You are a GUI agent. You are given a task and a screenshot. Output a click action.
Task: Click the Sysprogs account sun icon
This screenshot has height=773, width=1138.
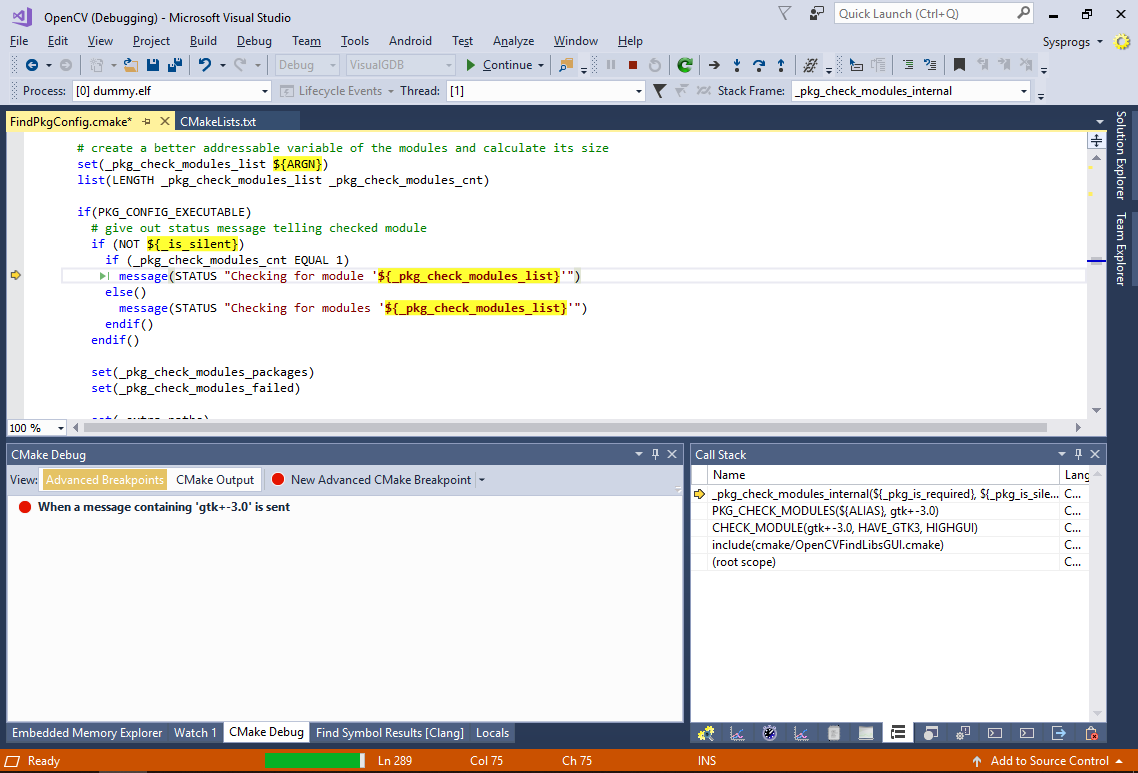click(x=1122, y=41)
